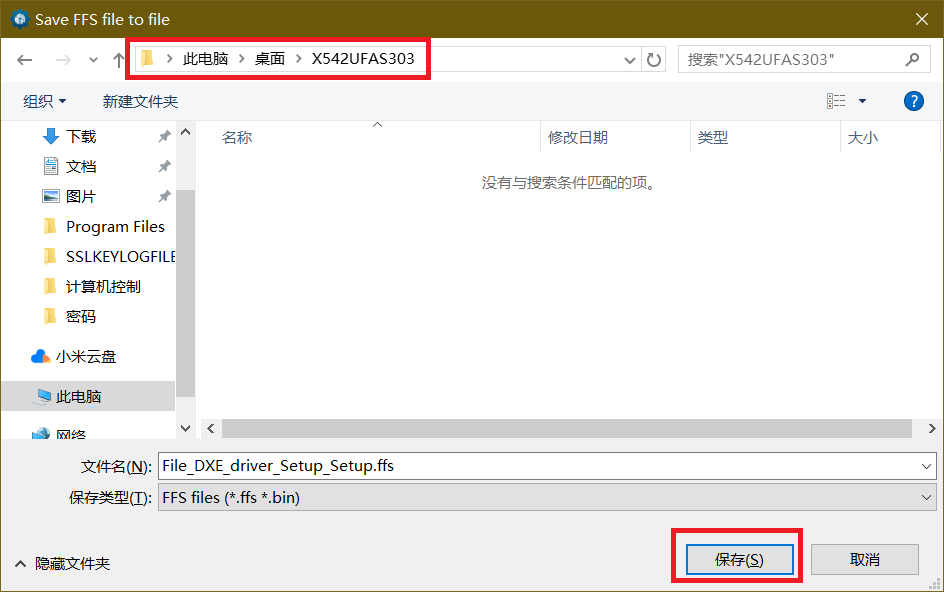This screenshot has height=592, width=944.
Task: Open the 保存类型 file type dropdown
Action: coord(926,498)
